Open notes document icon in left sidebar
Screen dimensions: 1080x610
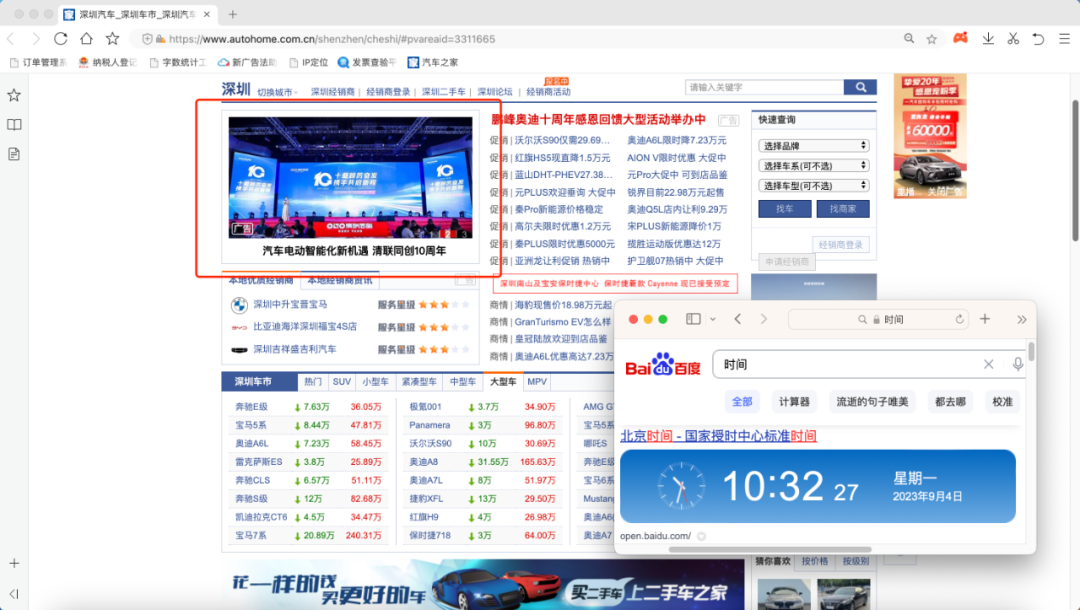[14, 154]
